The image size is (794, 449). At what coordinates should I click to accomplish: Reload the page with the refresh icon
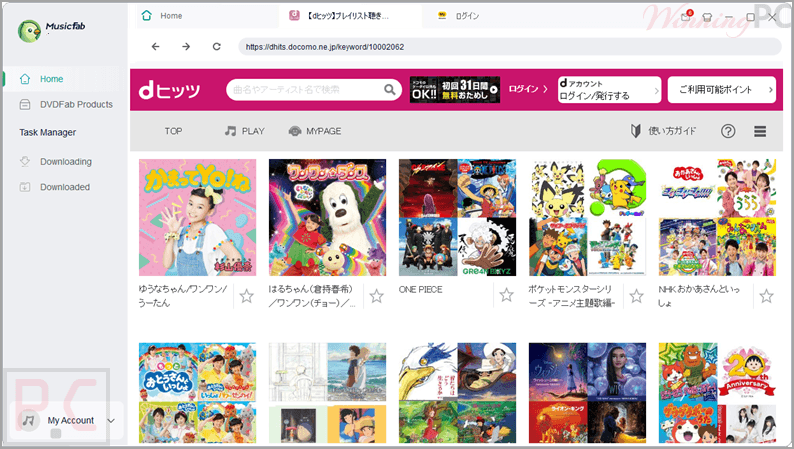pyautogui.click(x=216, y=47)
